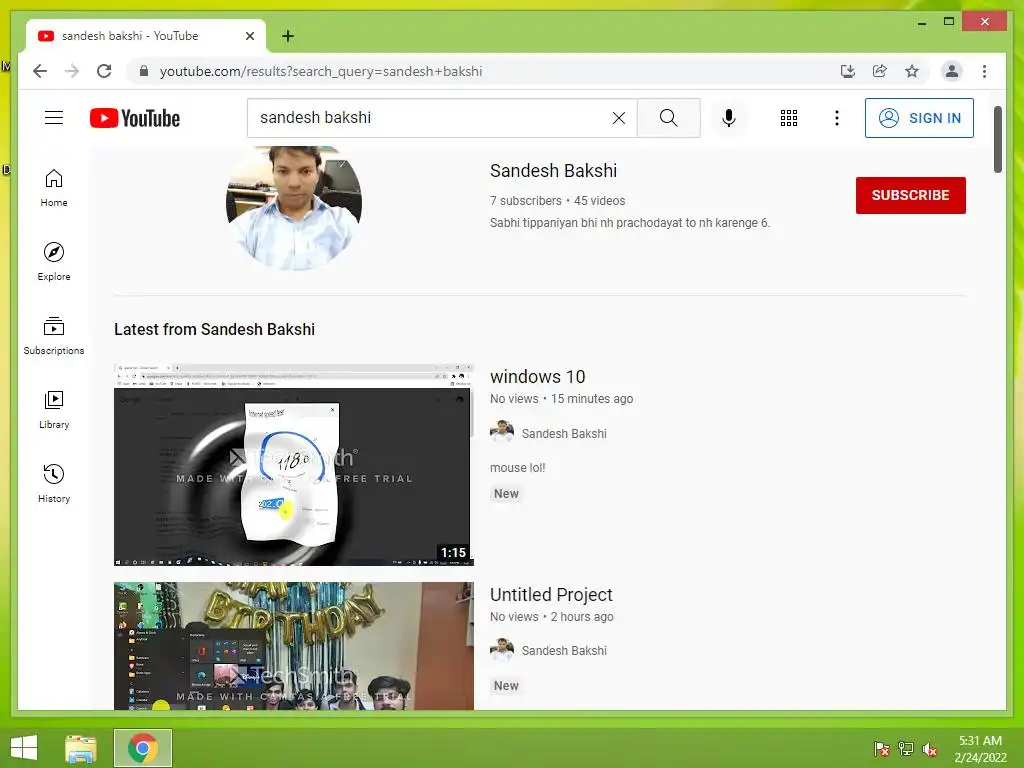Image resolution: width=1024 pixels, height=768 pixels.
Task: Subscribe to Sandesh Bakshi channel
Action: point(910,195)
